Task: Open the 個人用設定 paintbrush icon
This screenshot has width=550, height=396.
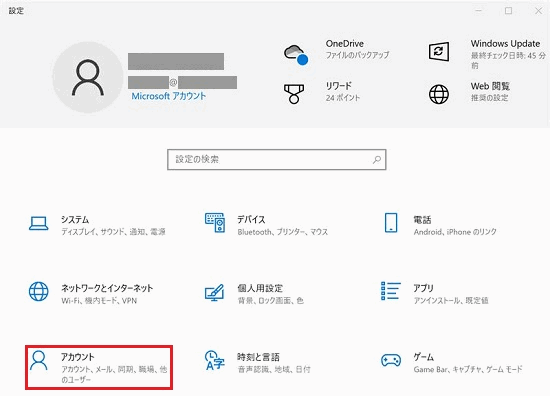Action: point(215,293)
